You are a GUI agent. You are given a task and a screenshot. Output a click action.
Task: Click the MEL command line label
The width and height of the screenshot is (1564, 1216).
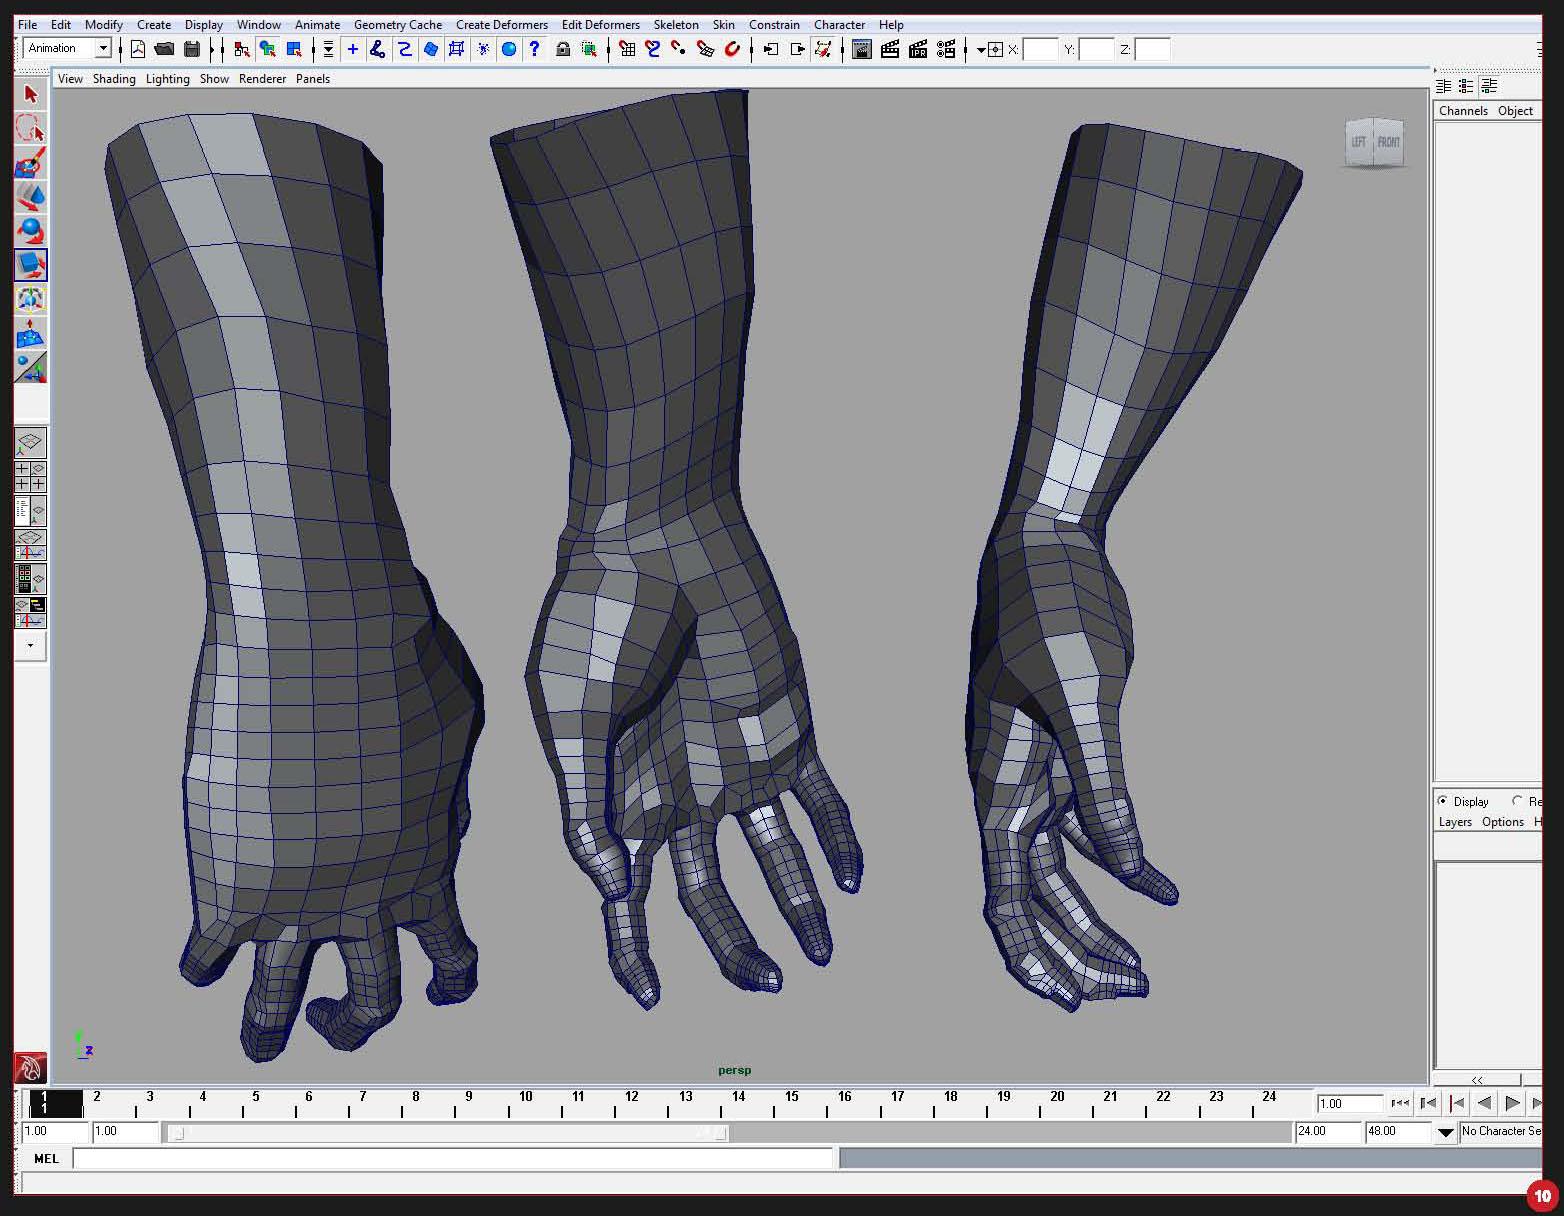pyautogui.click(x=46, y=1159)
